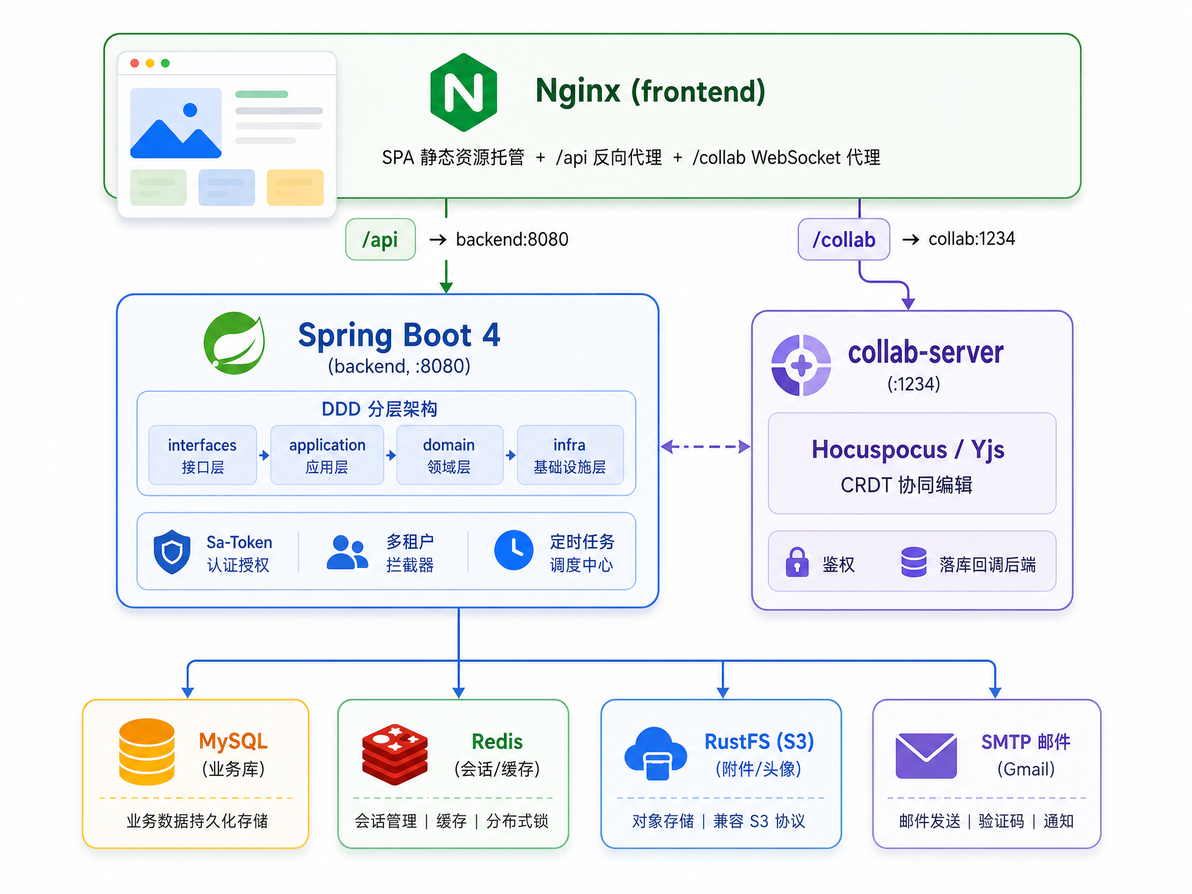
Task: Click the yellow dot in browser mockup
Action: tap(150, 63)
